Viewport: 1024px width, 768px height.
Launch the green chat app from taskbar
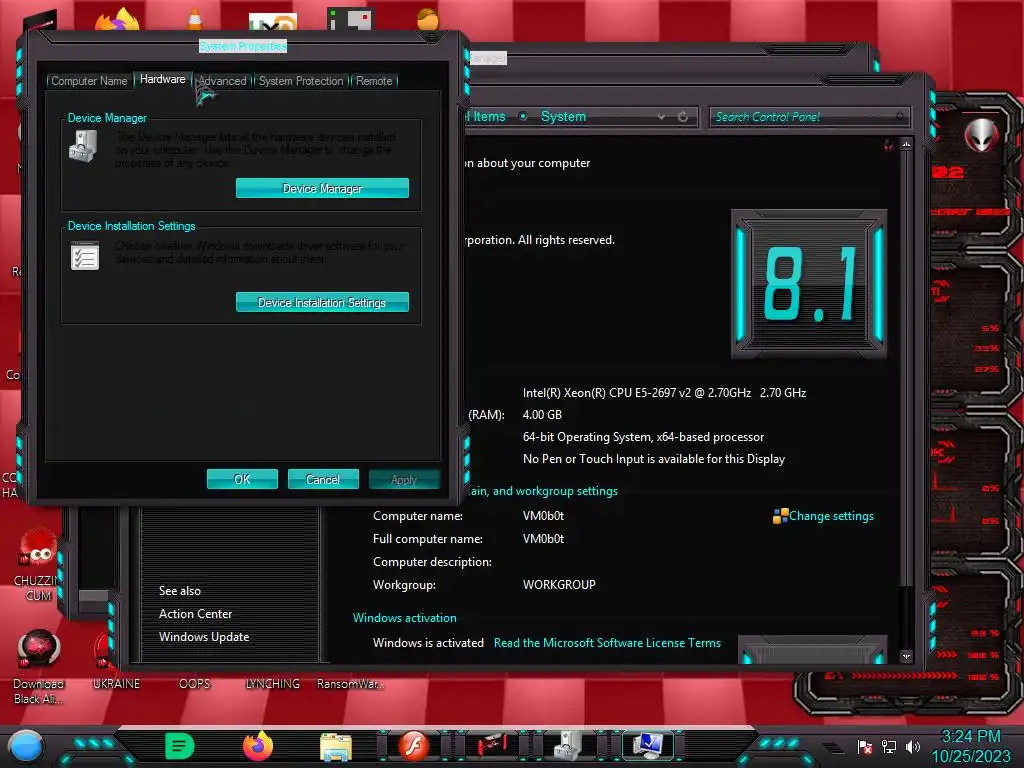click(180, 746)
